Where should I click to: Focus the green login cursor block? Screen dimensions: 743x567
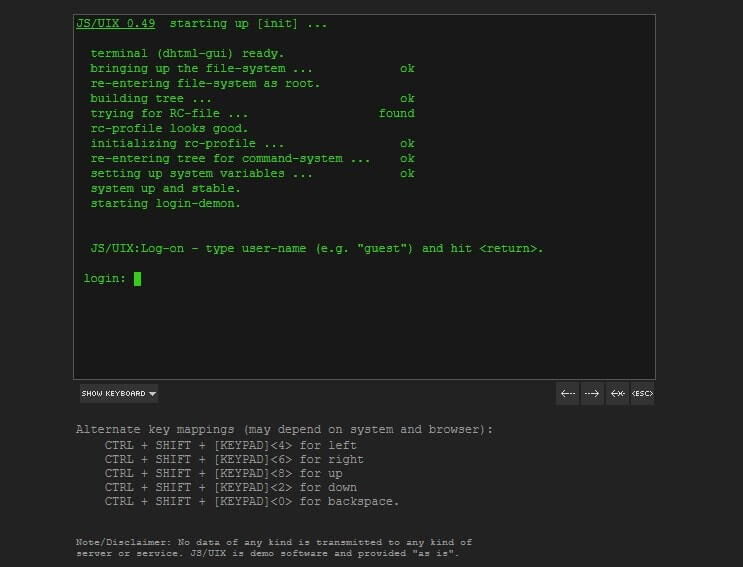coord(137,279)
